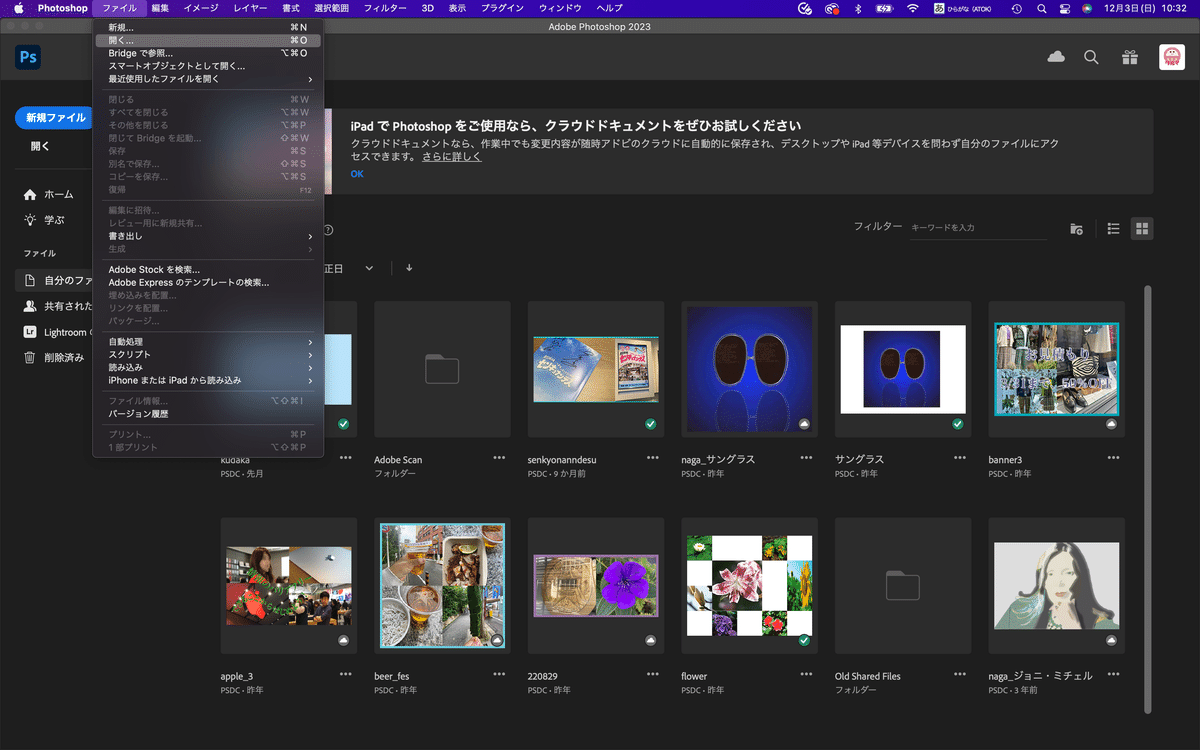Choose 開く... from the File menu
Image resolution: width=1200 pixels, height=750 pixels.
click(x=208, y=40)
